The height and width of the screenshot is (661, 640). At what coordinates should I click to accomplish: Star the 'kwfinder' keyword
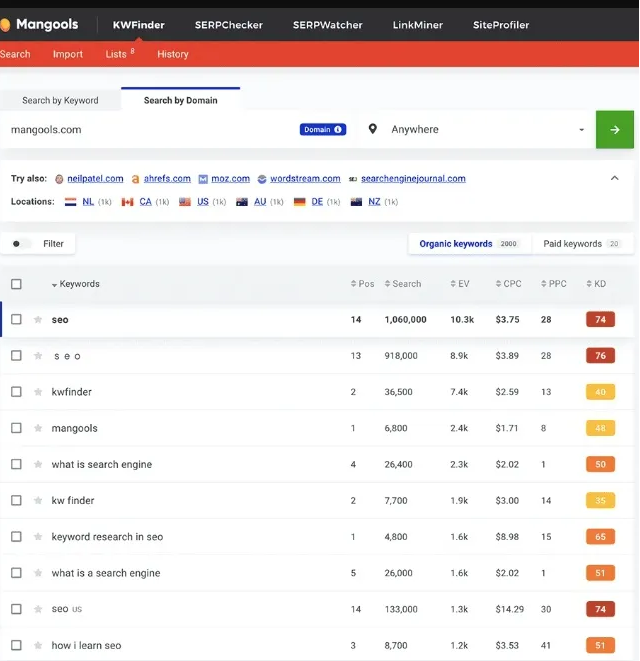[x=38, y=392]
